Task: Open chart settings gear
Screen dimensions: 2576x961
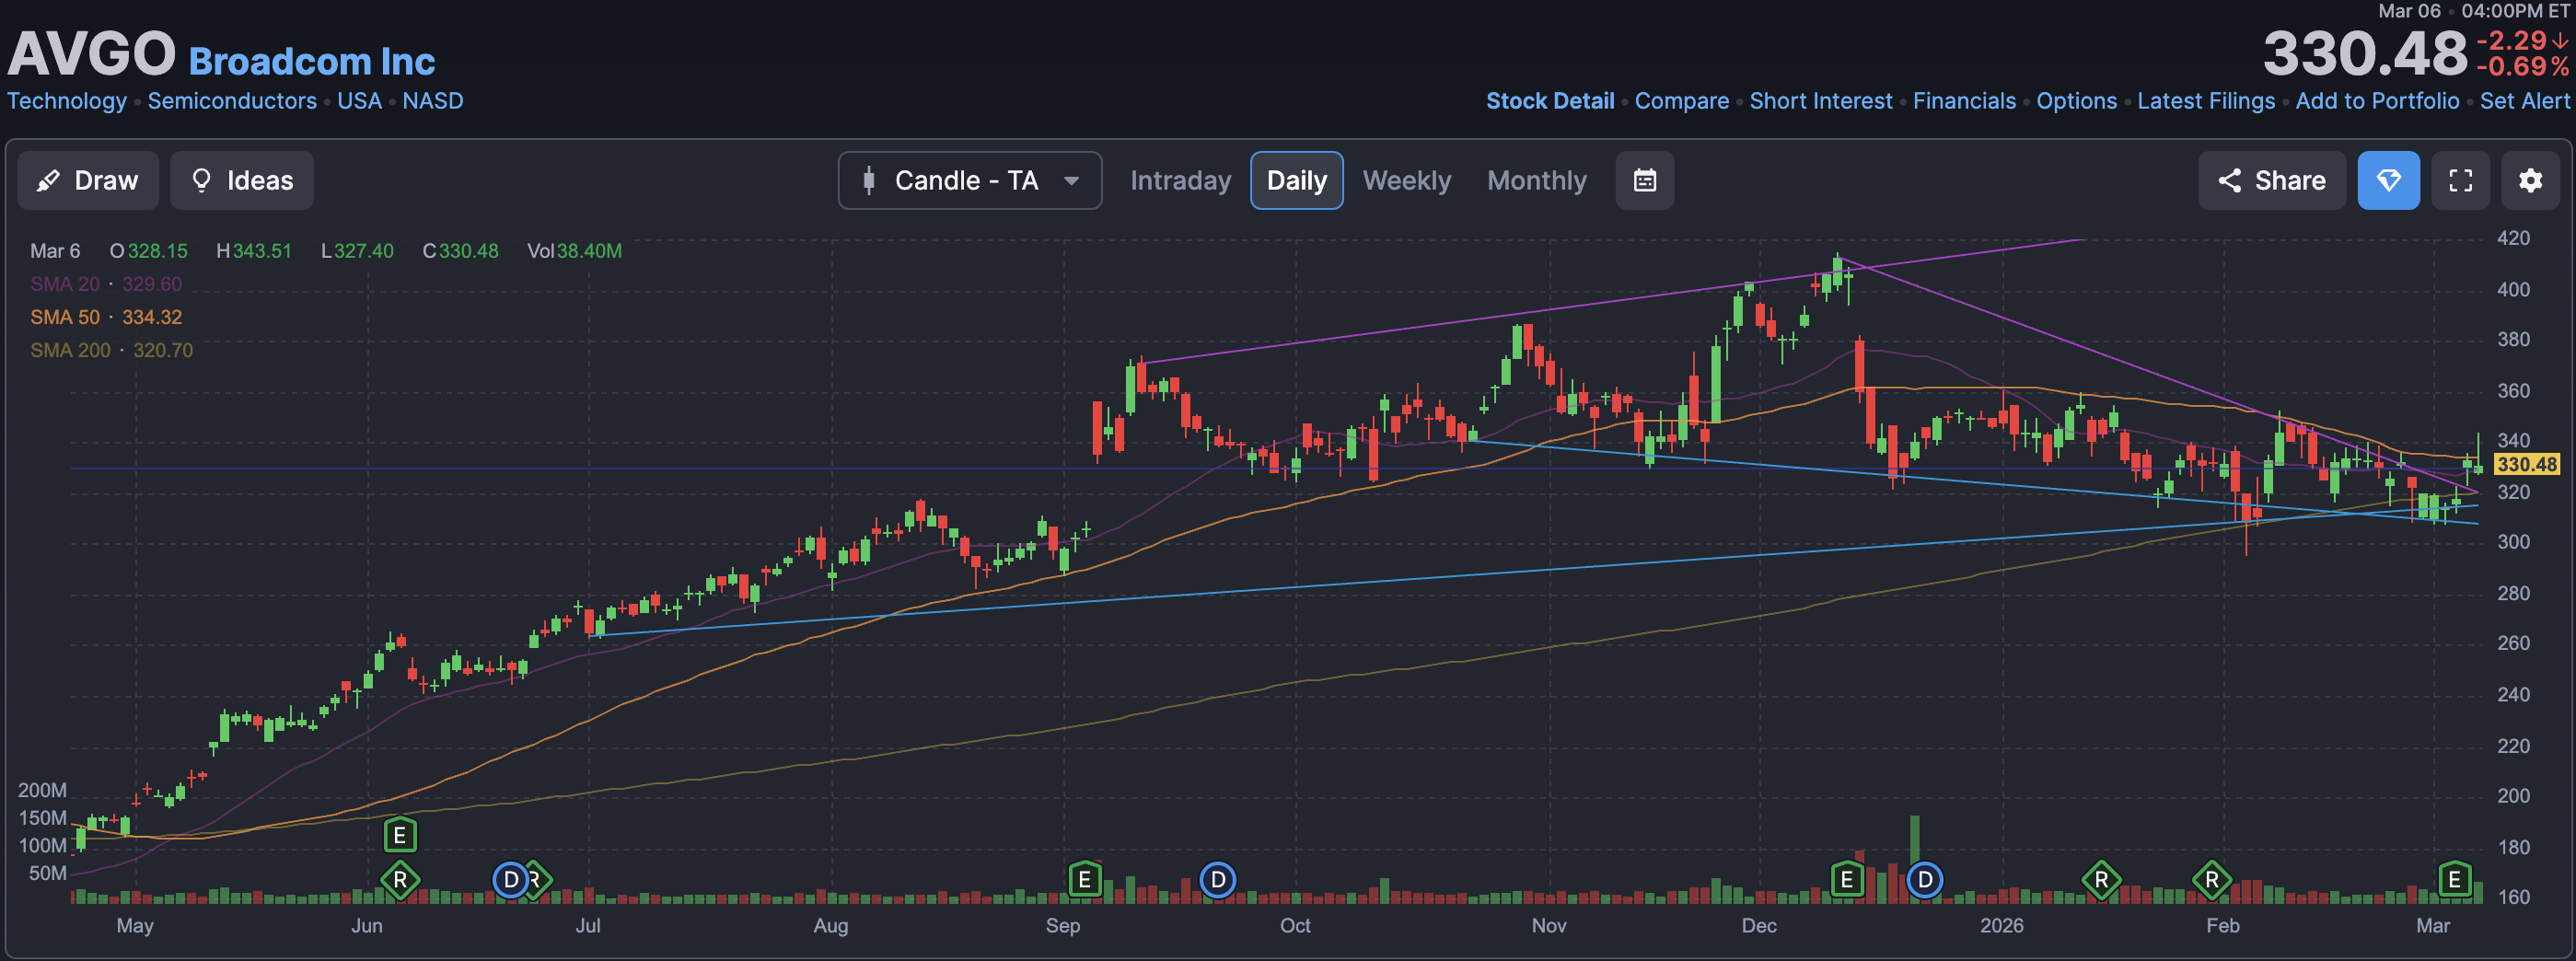Action: [x=2531, y=180]
